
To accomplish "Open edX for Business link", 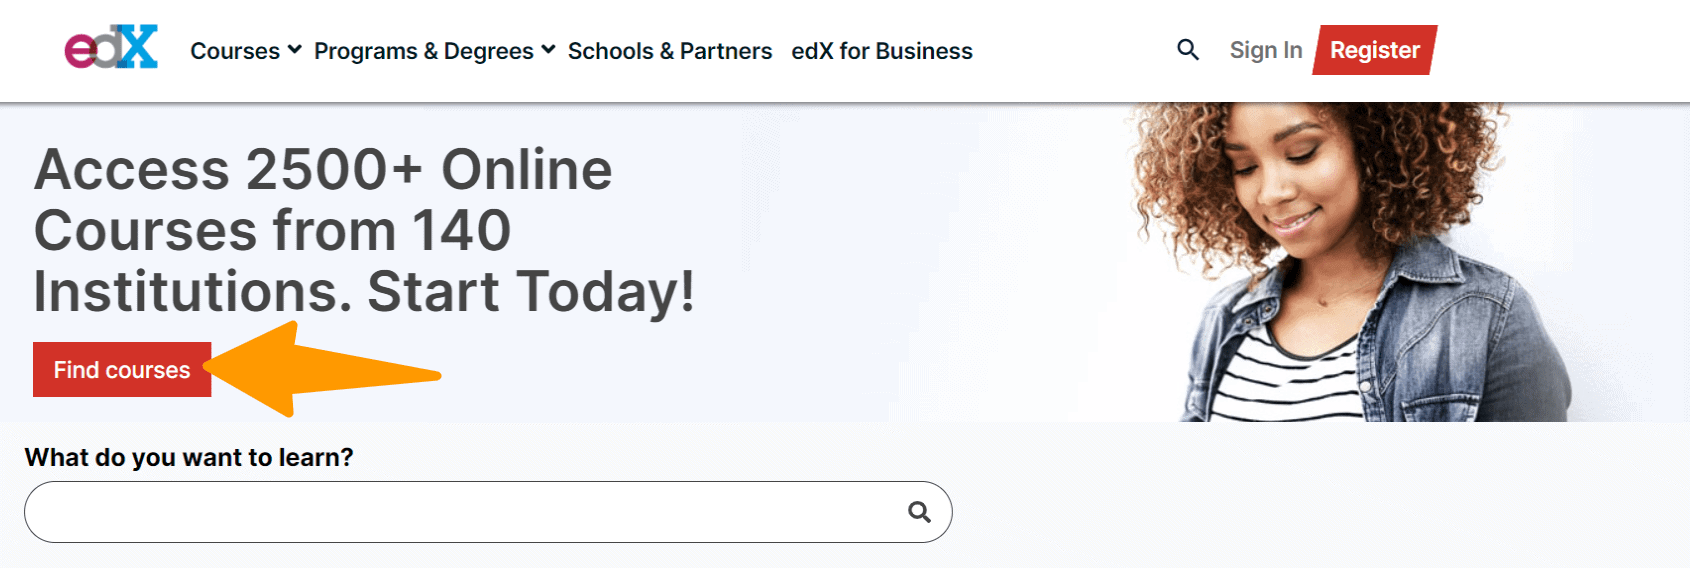I will (882, 51).
